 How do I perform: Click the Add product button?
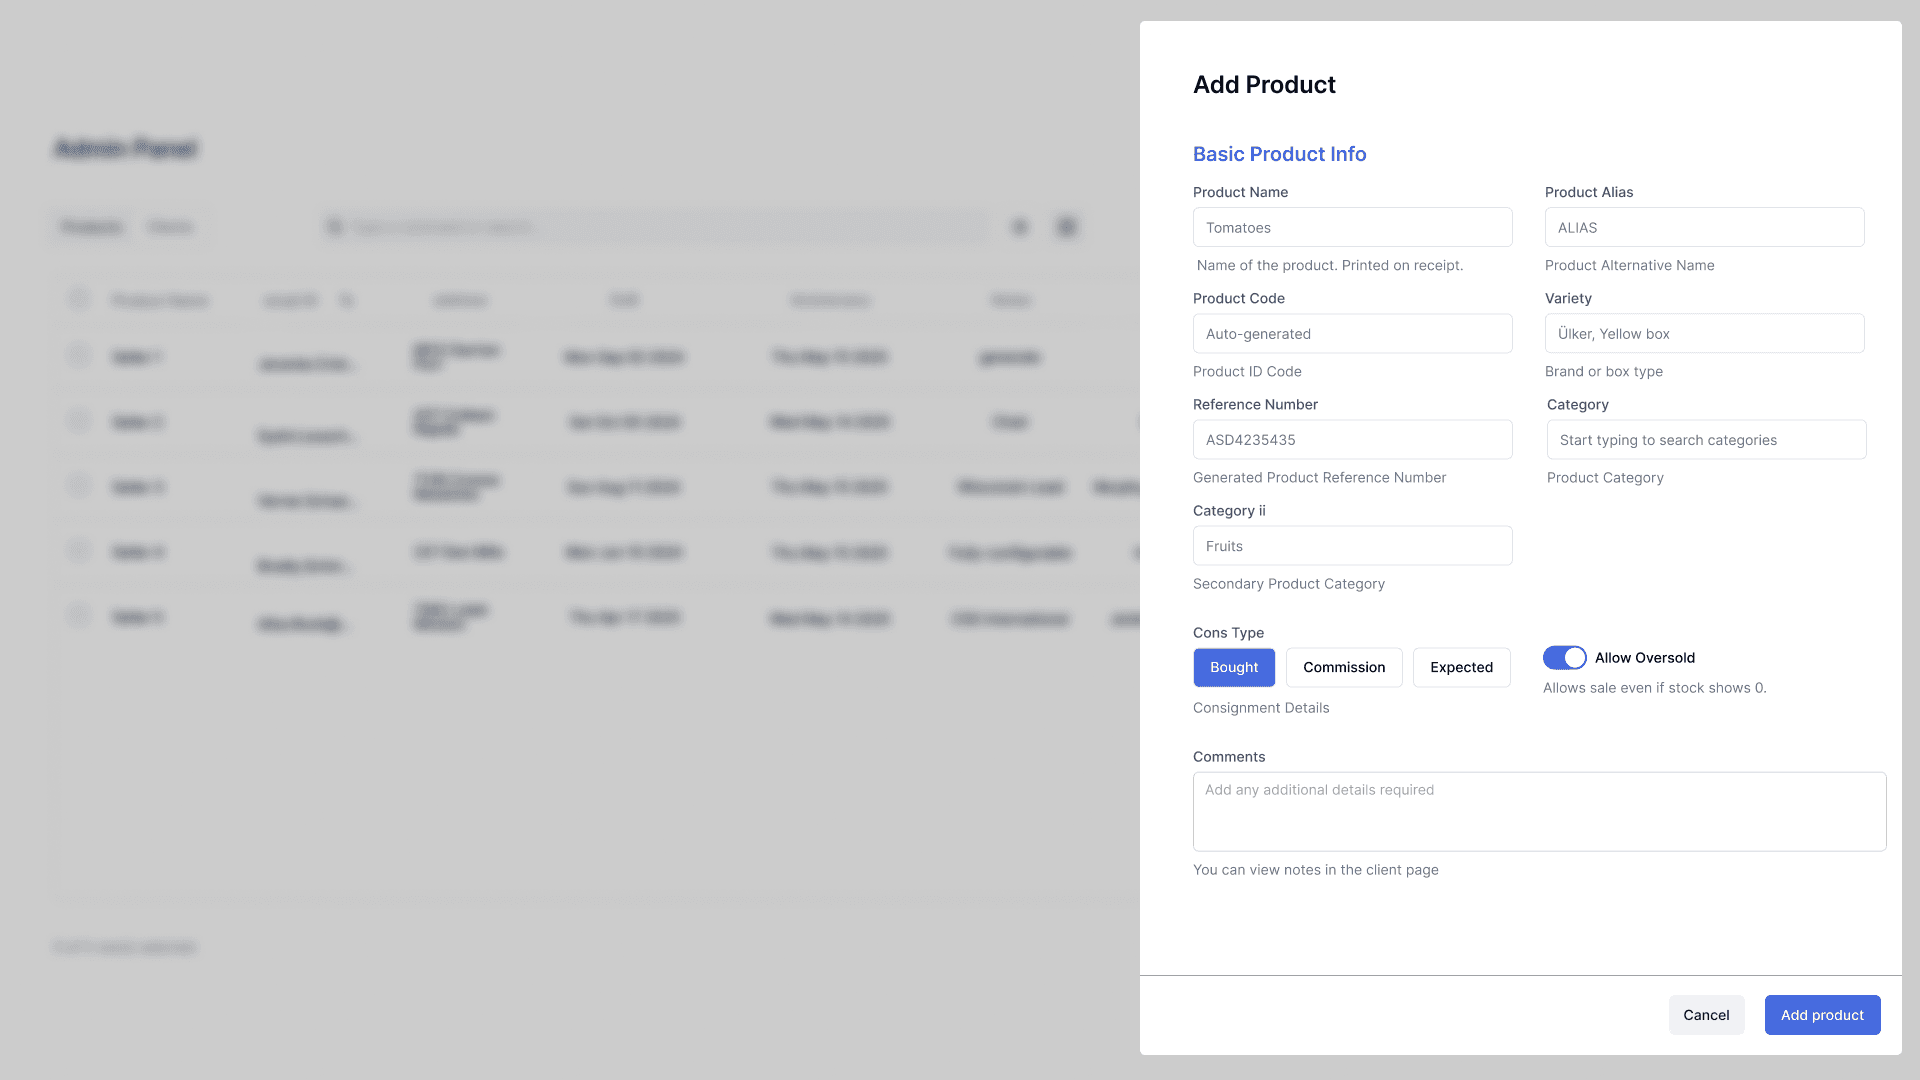pos(1822,1015)
